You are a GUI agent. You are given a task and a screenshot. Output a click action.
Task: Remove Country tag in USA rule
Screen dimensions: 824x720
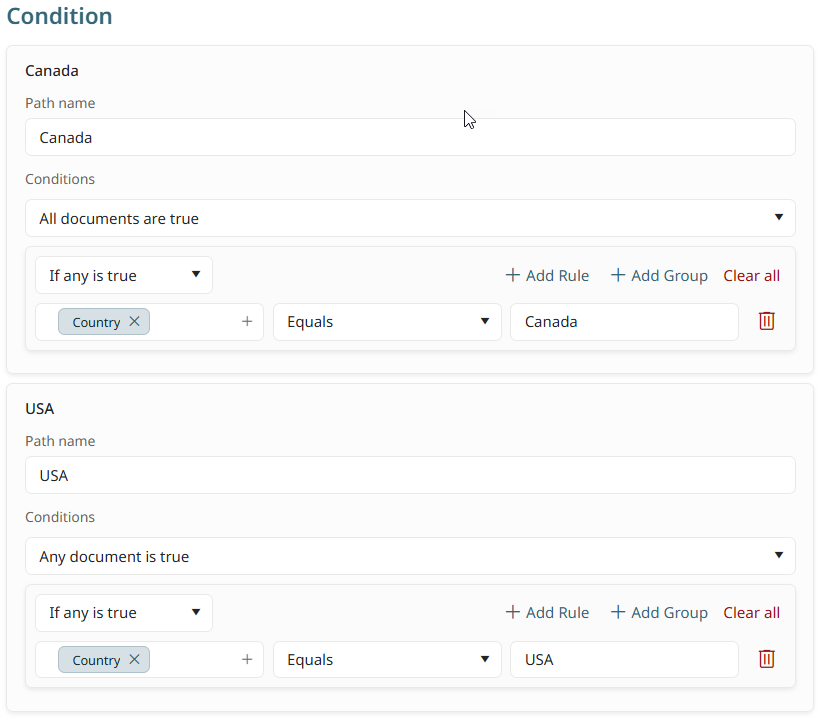coord(135,660)
